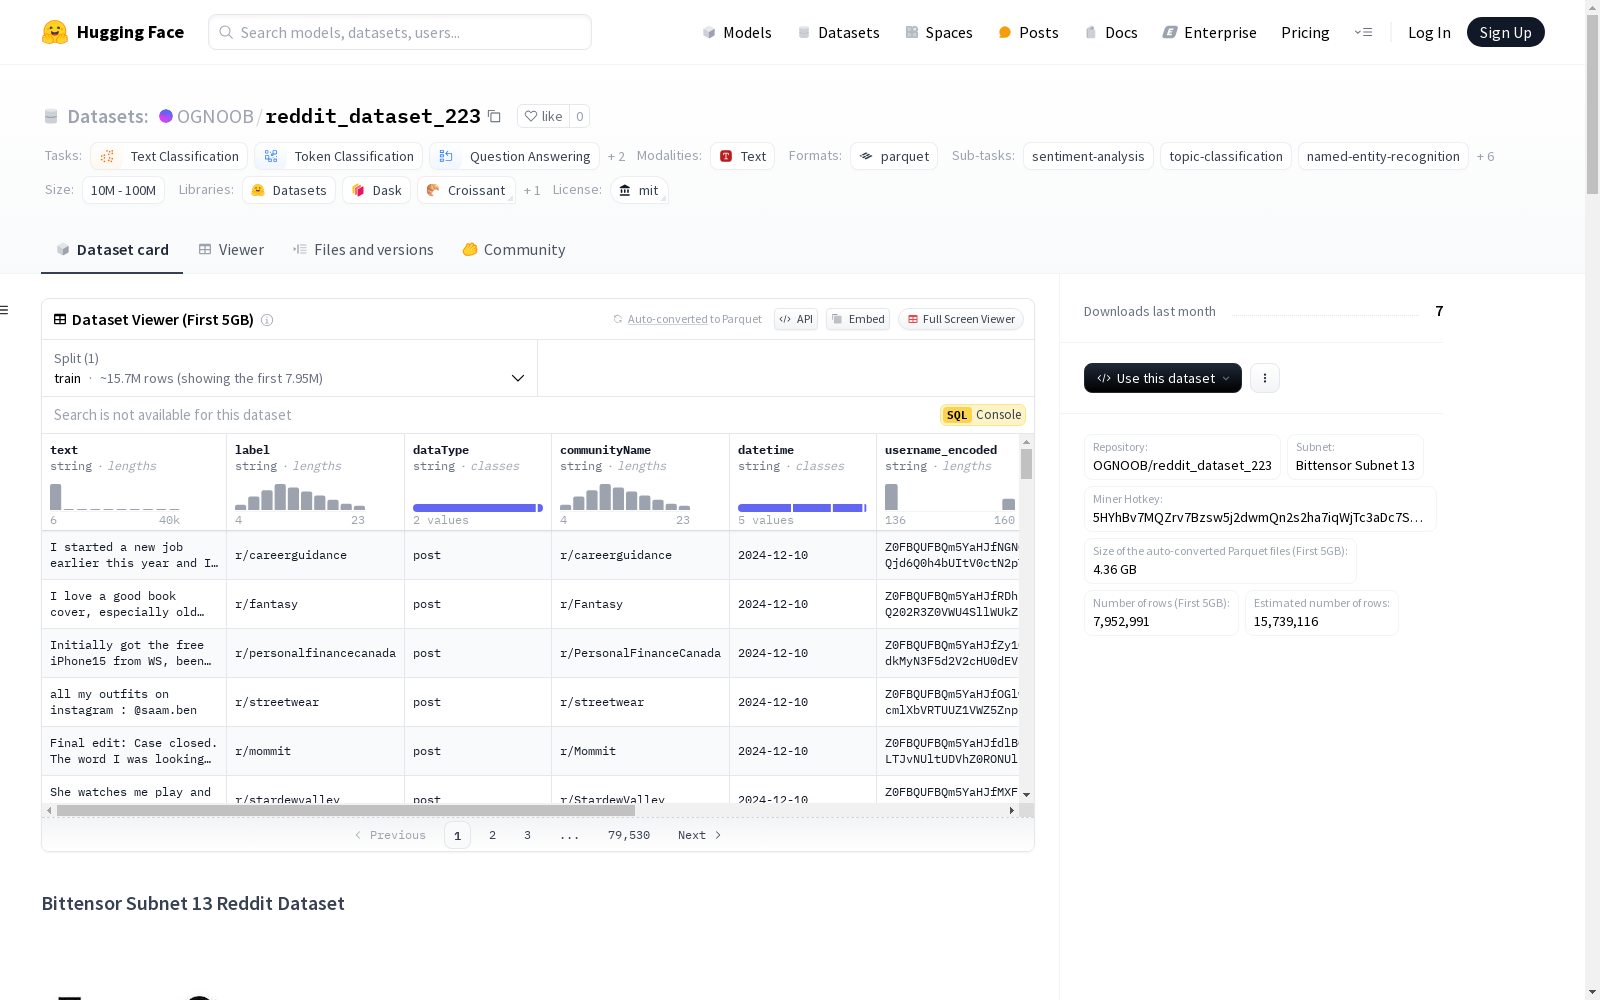Click the dataset info icon beside Dataset Viewer title

coord(267,320)
